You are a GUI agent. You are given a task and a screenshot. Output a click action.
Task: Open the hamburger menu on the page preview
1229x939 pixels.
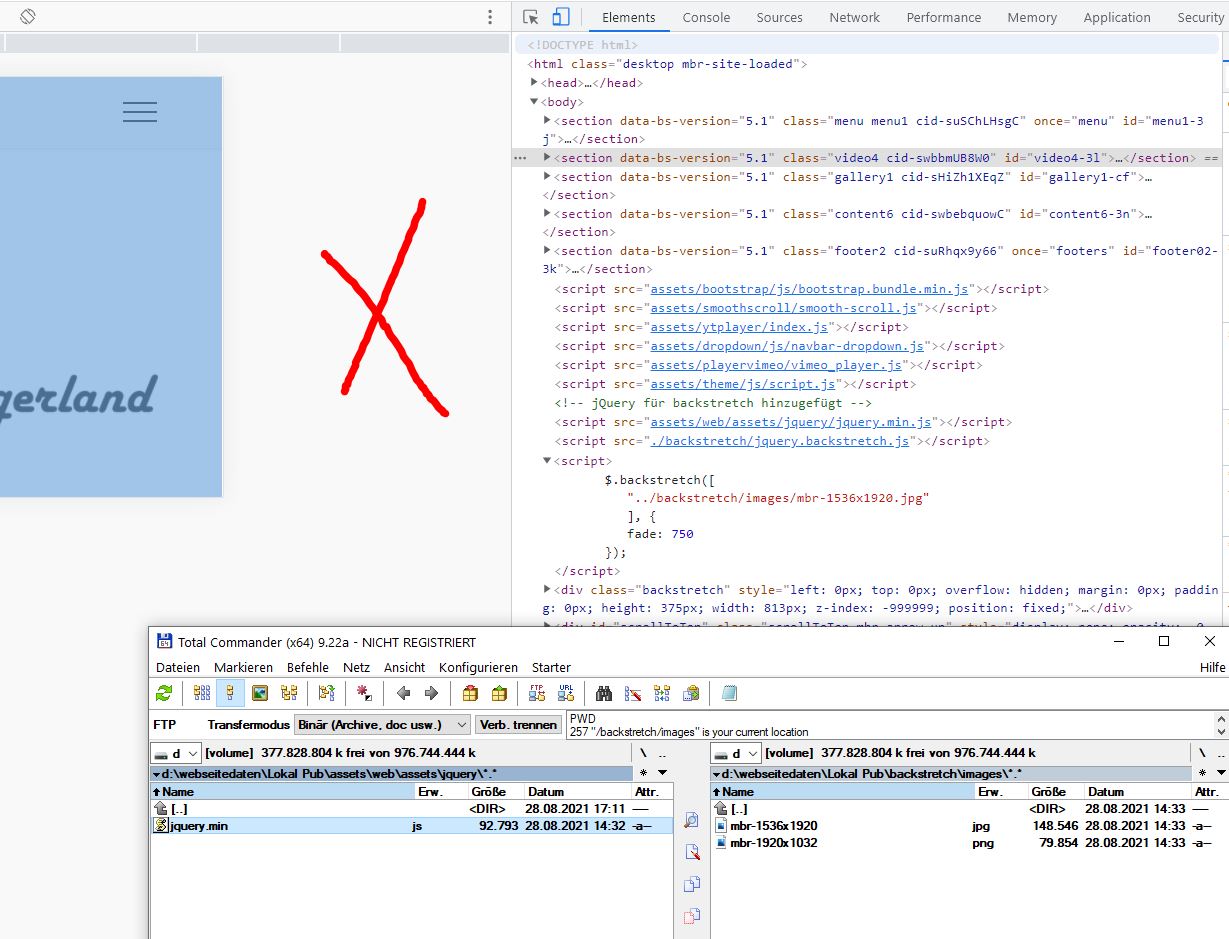click(x=140, y=112)
